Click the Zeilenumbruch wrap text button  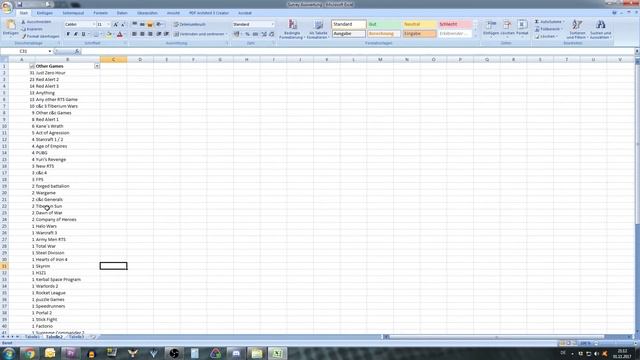point(190,24)
